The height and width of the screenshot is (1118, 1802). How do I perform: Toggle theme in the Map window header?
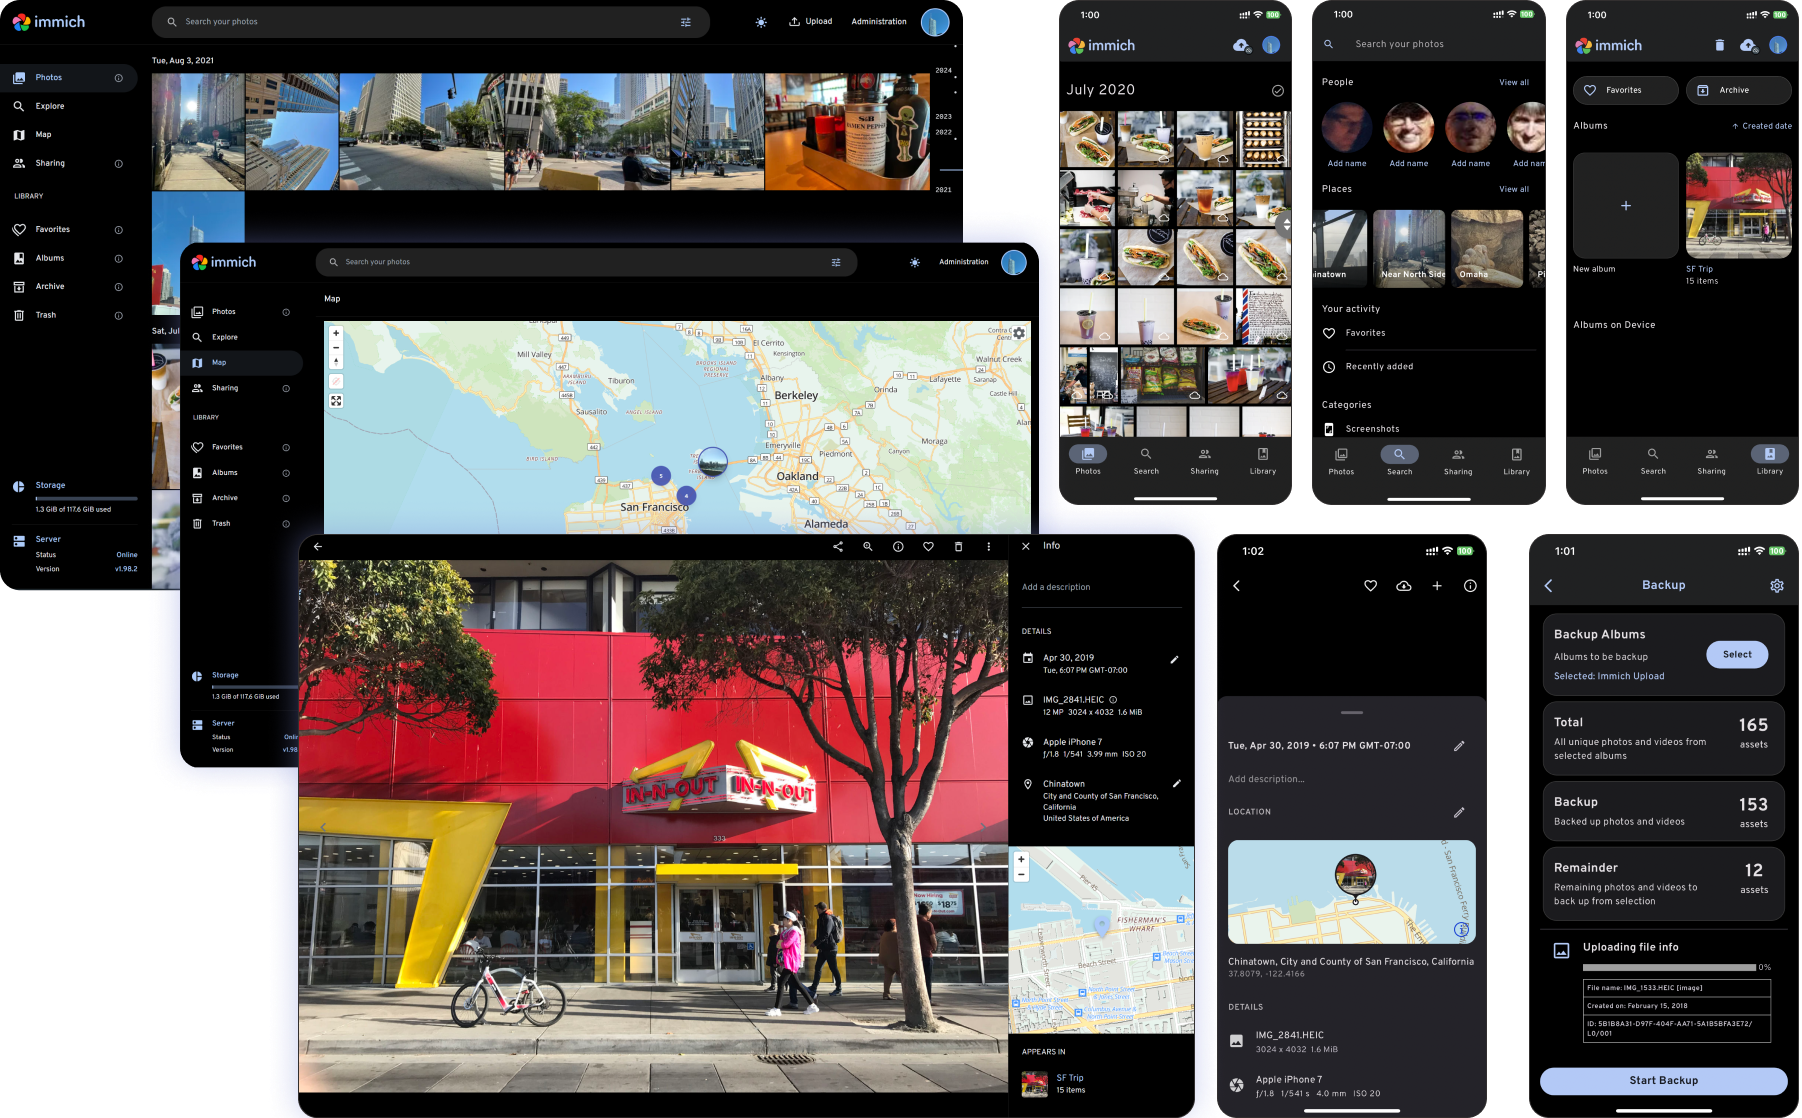[x=914, y=262]
